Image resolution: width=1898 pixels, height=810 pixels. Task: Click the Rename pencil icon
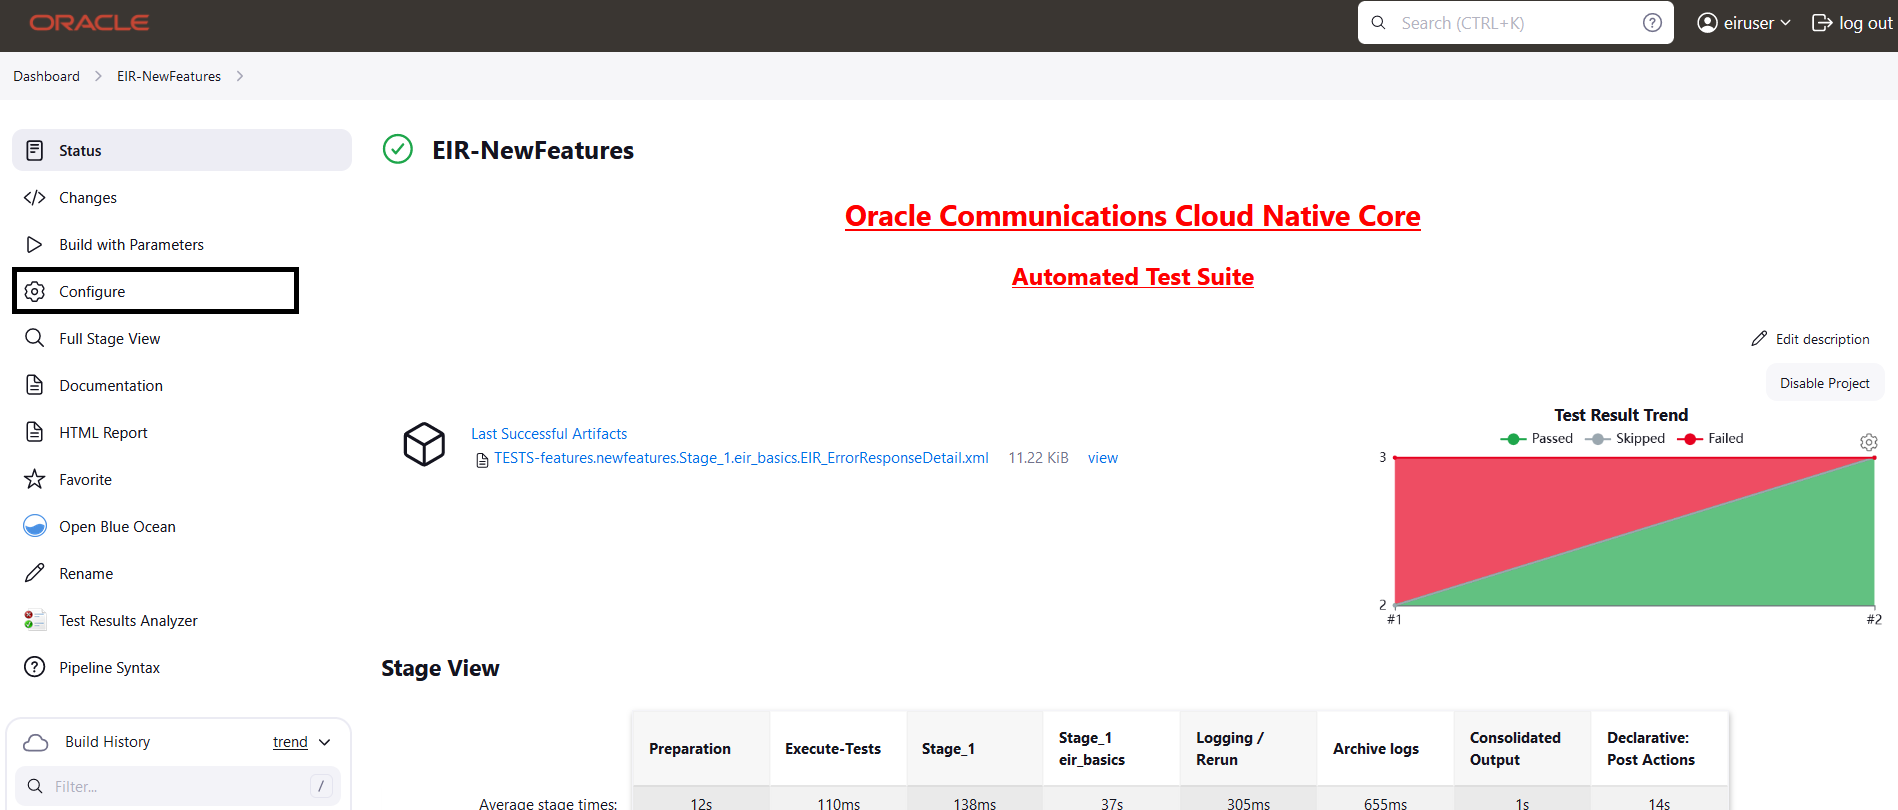pos(35,573)
